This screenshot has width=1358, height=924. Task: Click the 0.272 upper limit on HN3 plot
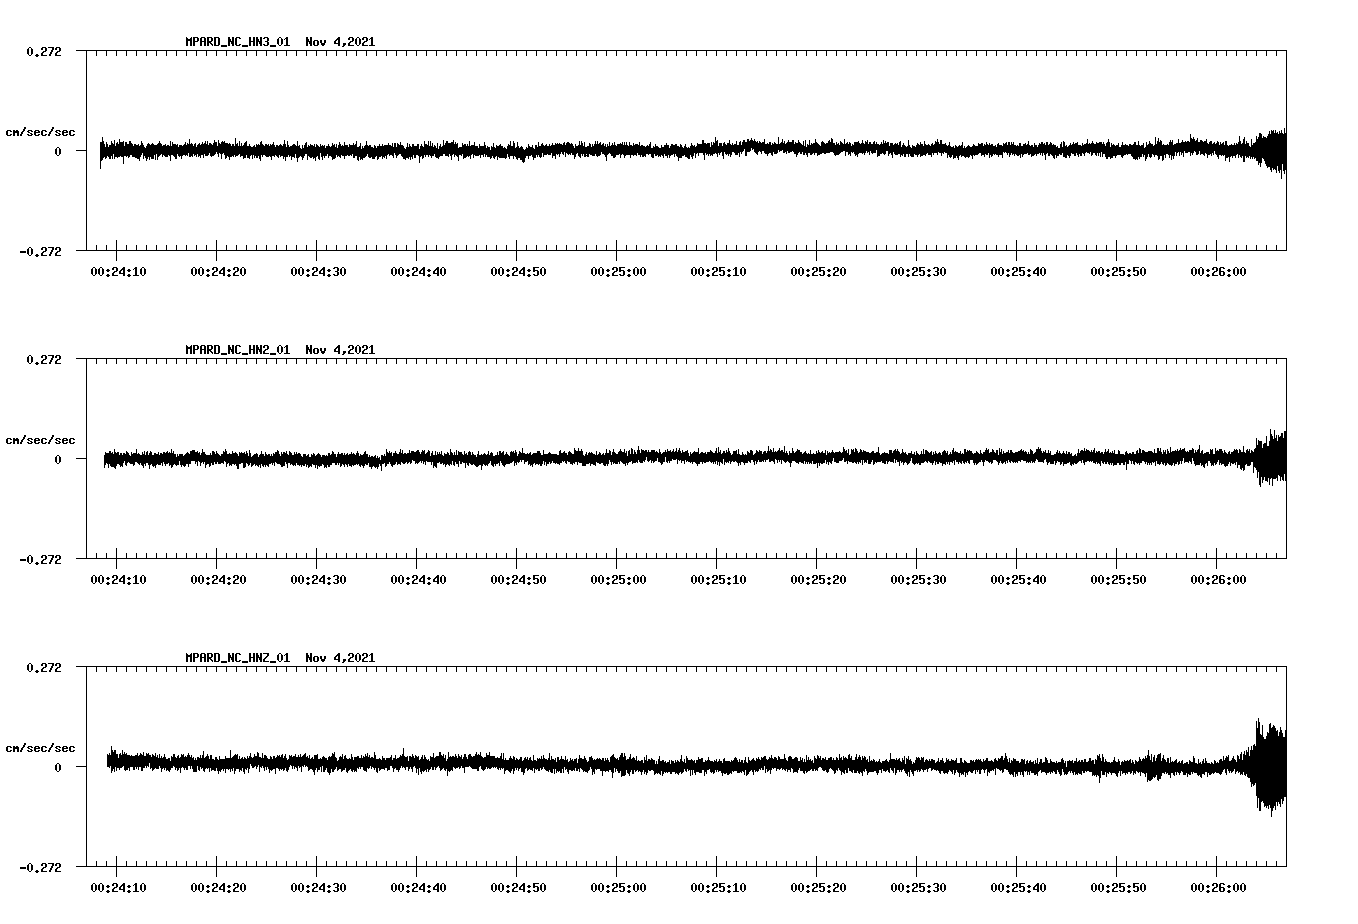click(x=43, y=51)
